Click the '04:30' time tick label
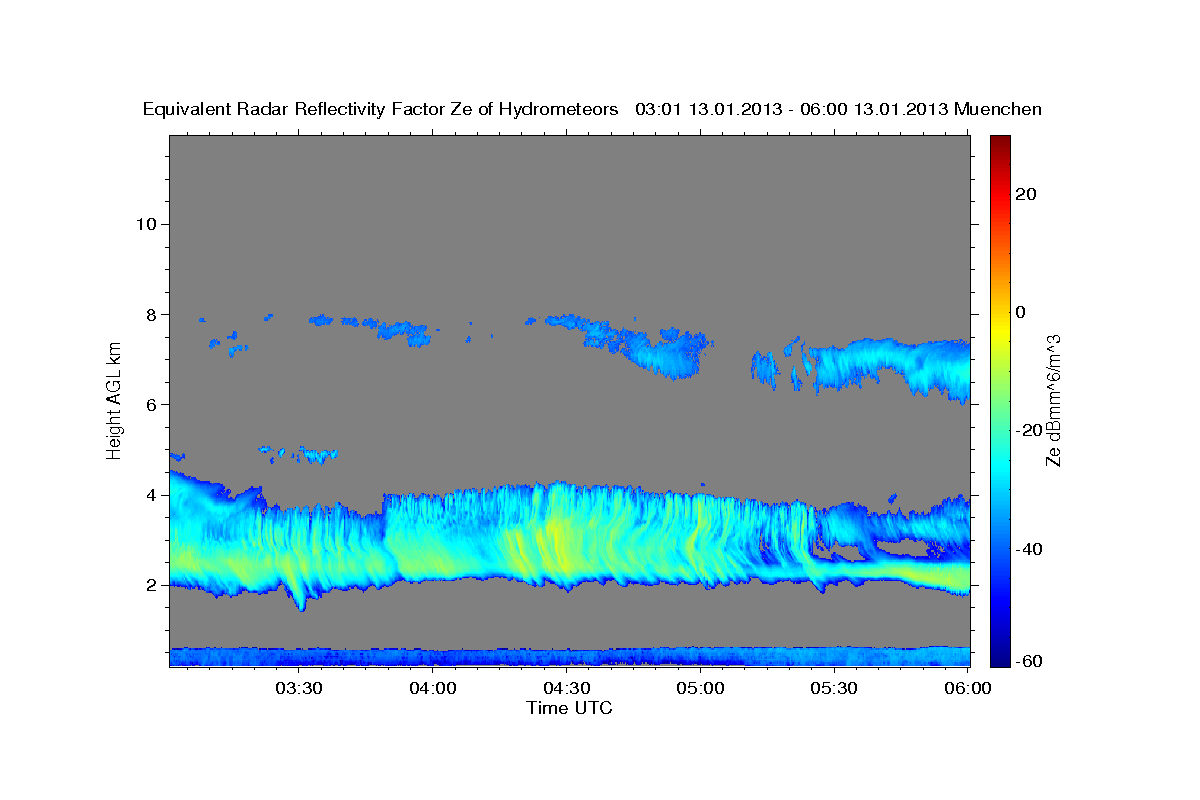Screen dimensions: 1200x800 tap(567, 688)
